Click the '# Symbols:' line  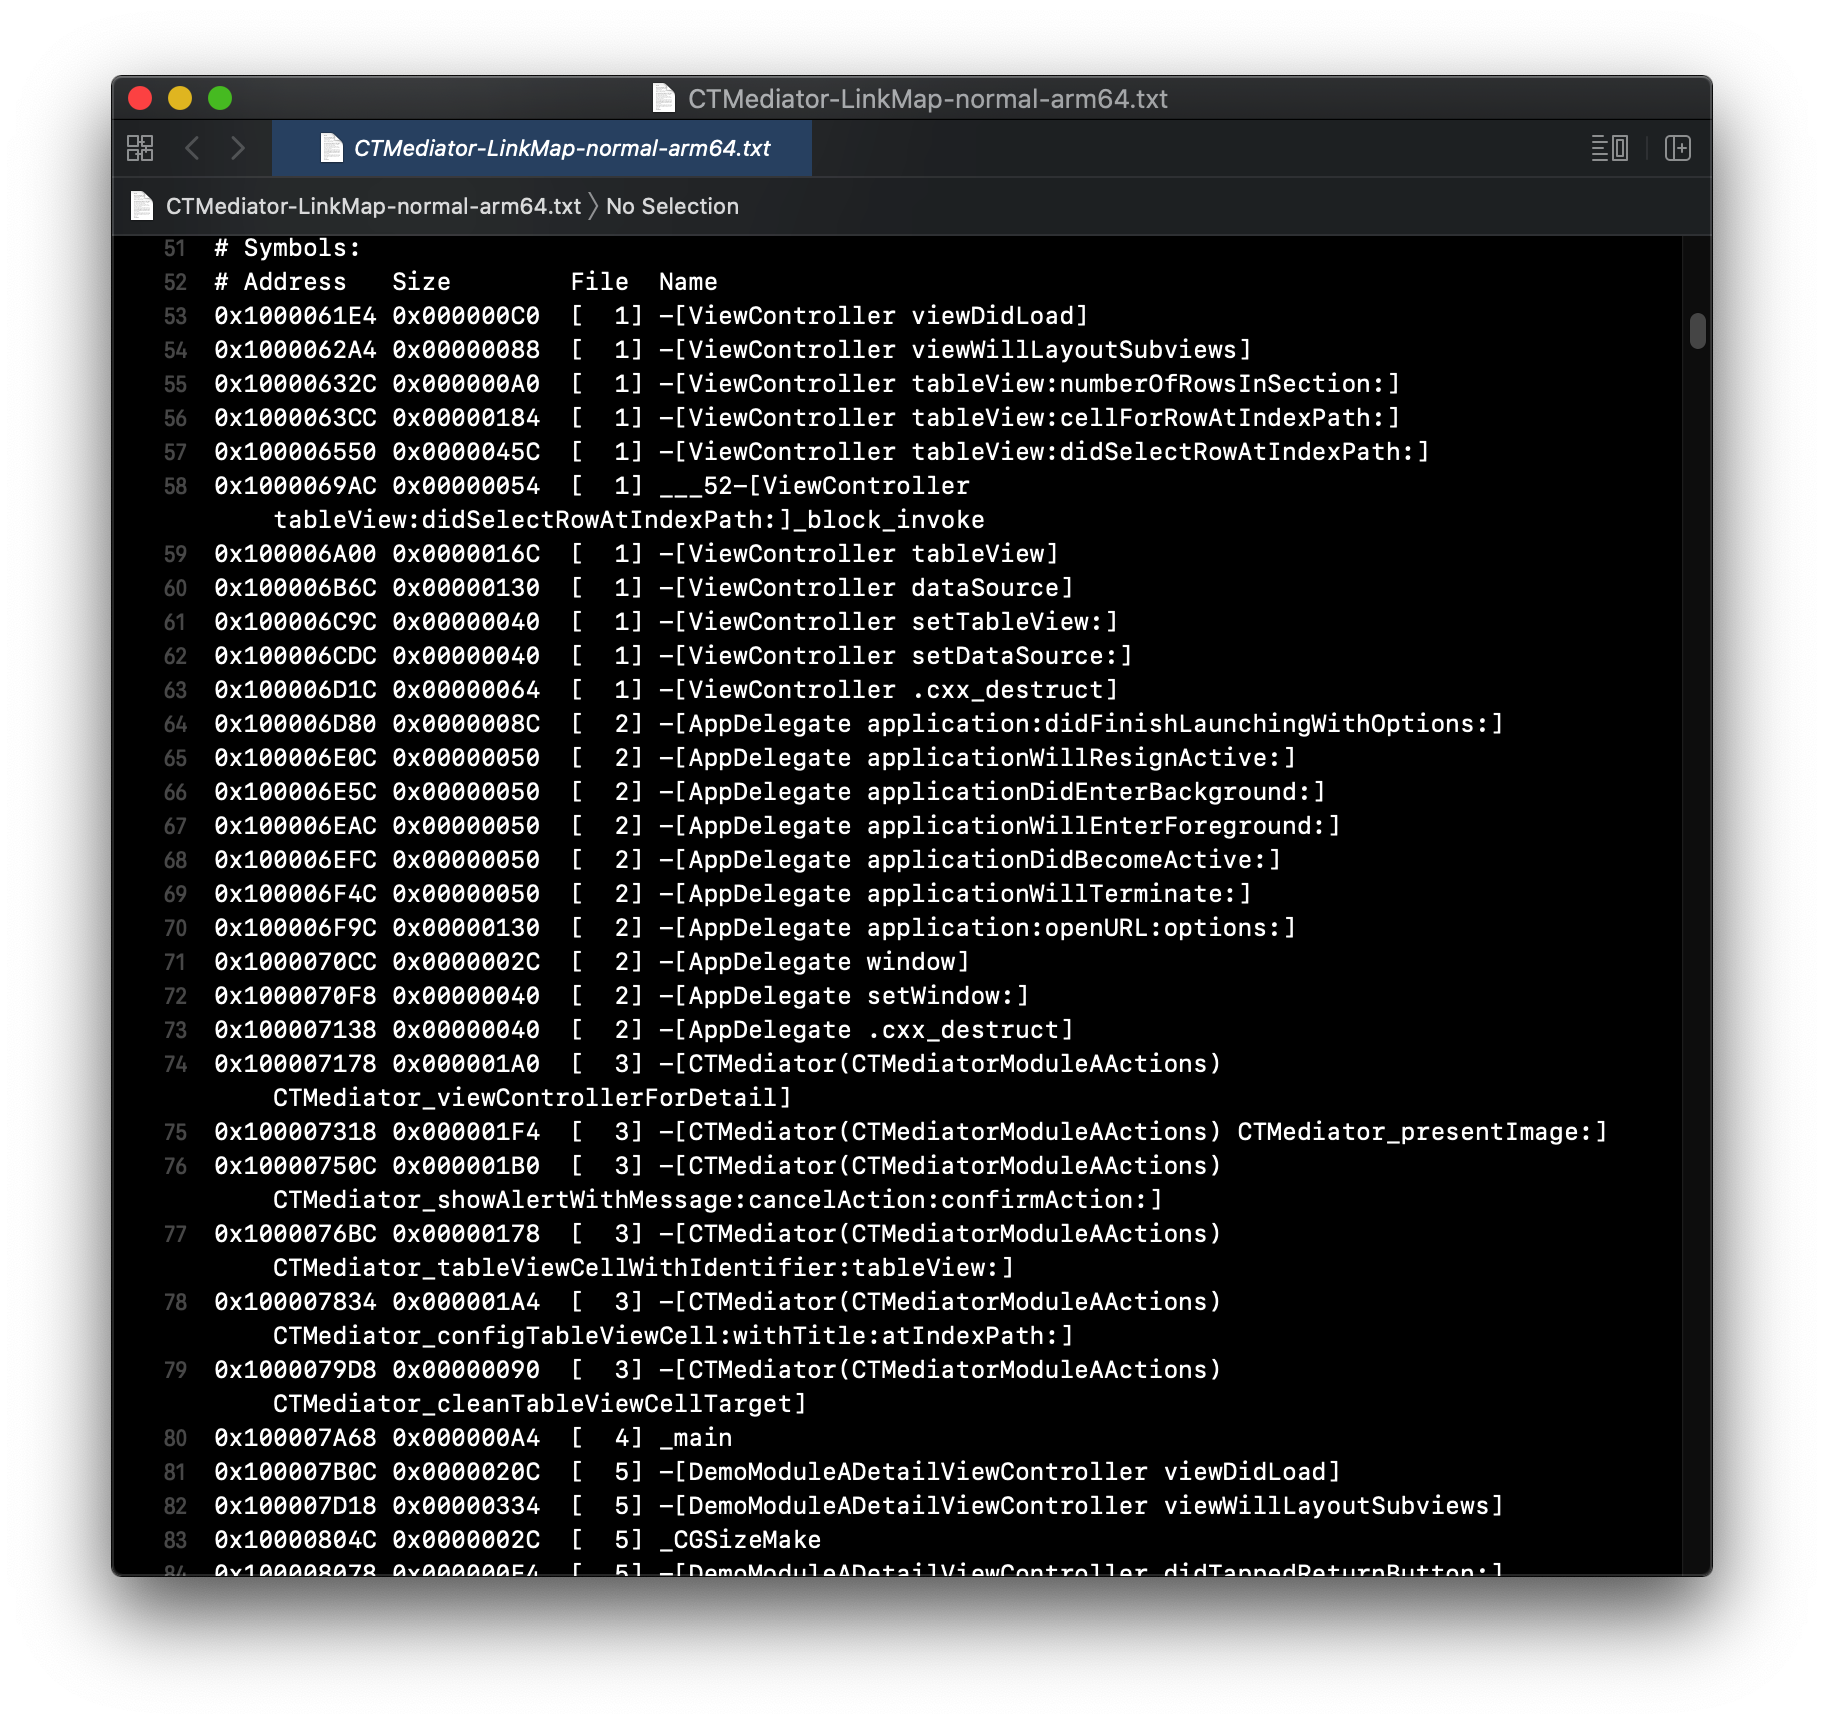coord(287,248)
